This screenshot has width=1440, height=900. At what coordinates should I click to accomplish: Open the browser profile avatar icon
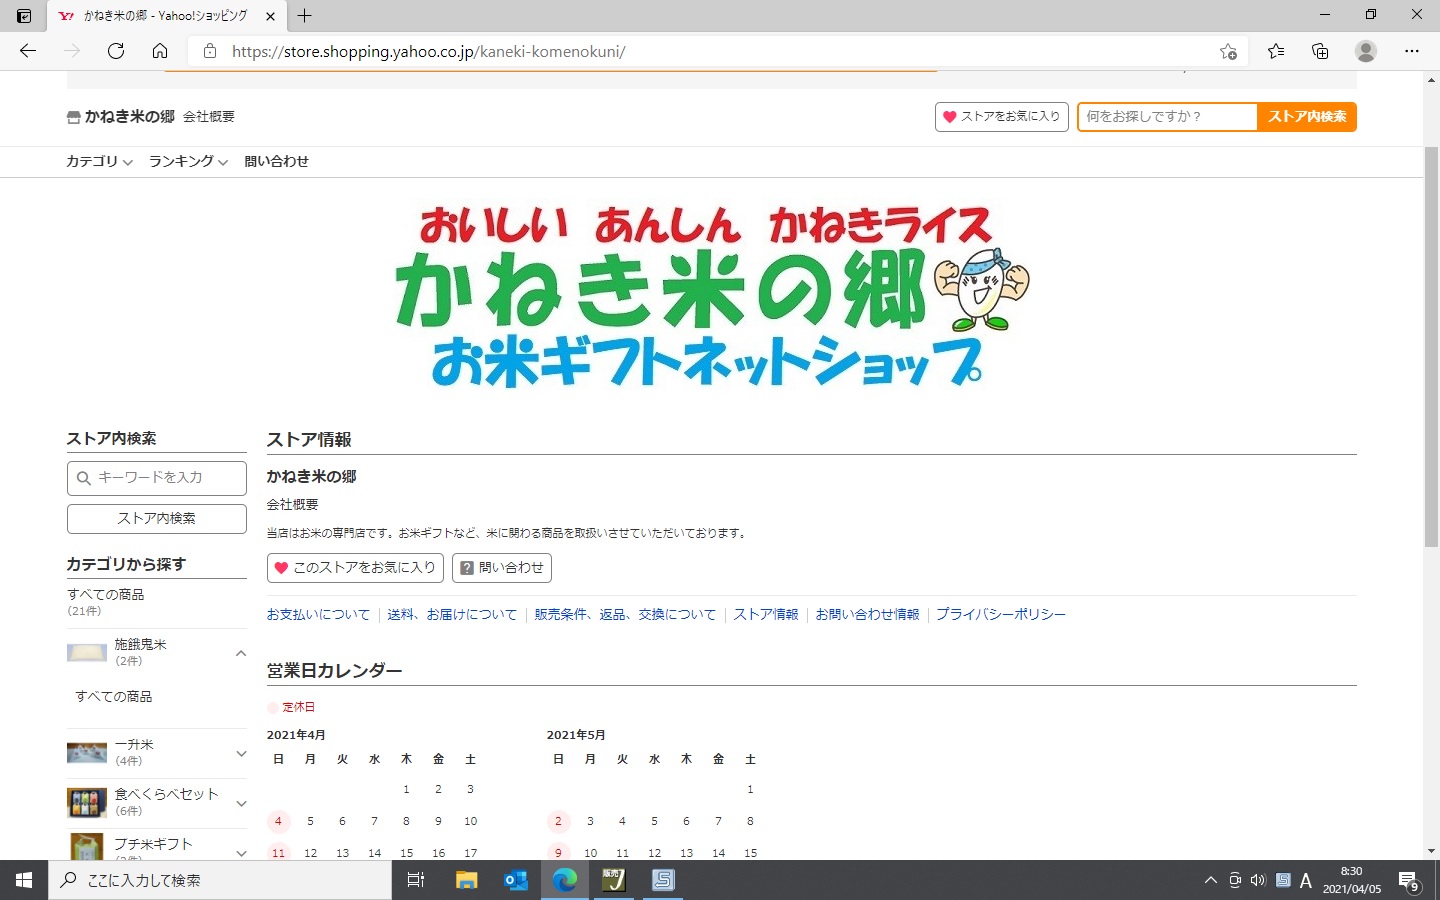[x=1365, y=51]
